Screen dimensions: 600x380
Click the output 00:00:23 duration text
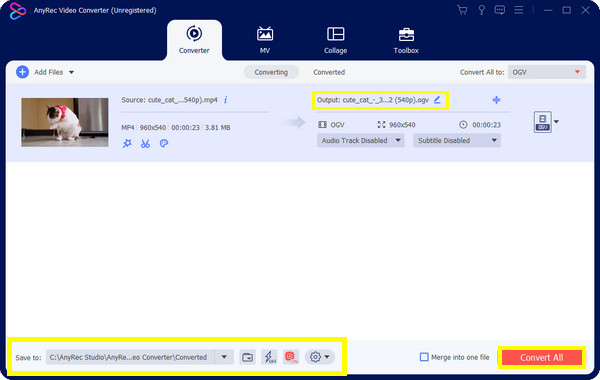pyautogui.click(x=486, y=125)
